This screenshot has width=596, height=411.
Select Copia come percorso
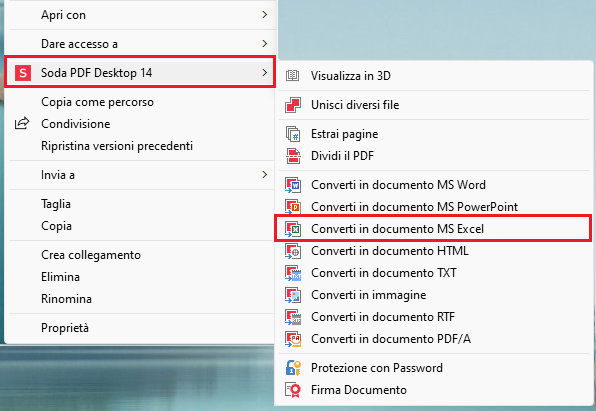(x=97, y=102)
